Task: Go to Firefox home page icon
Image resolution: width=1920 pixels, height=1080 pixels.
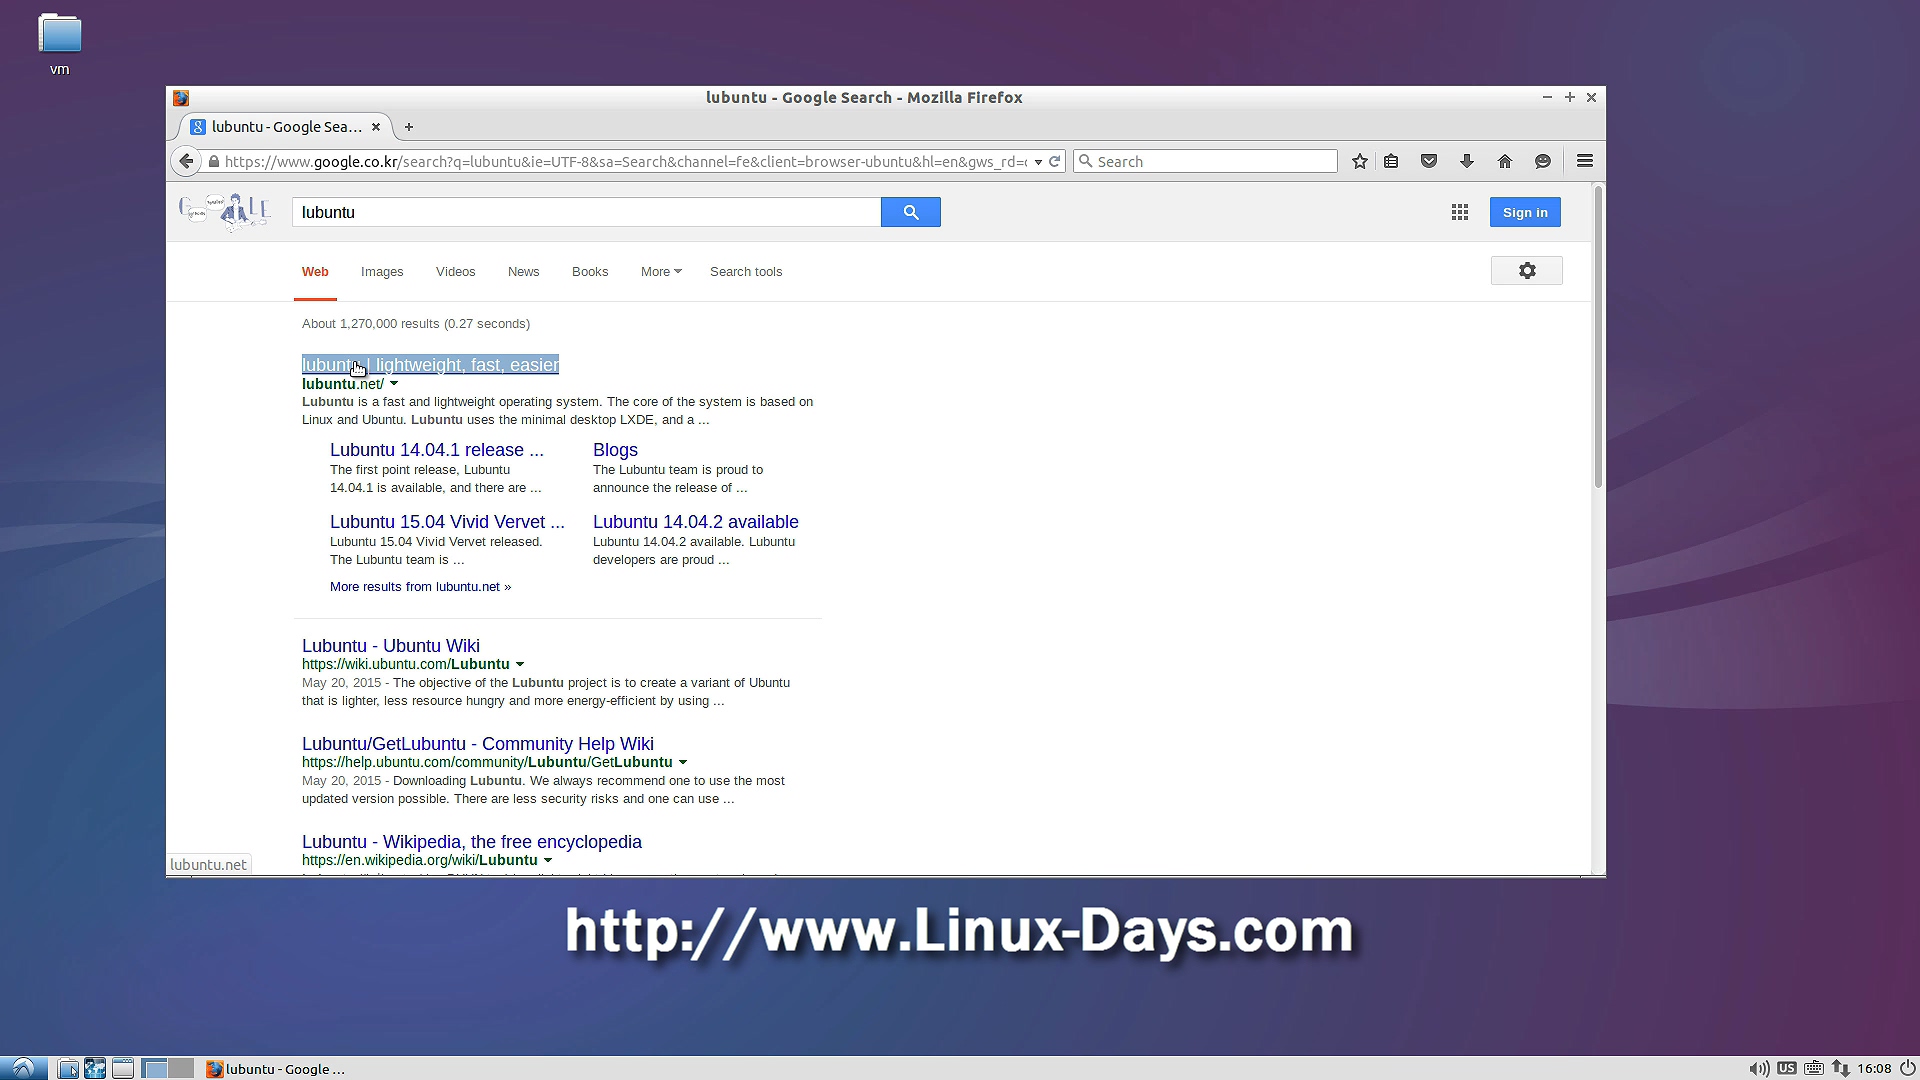Action: pyautogui.click(x=1505, y=161)
